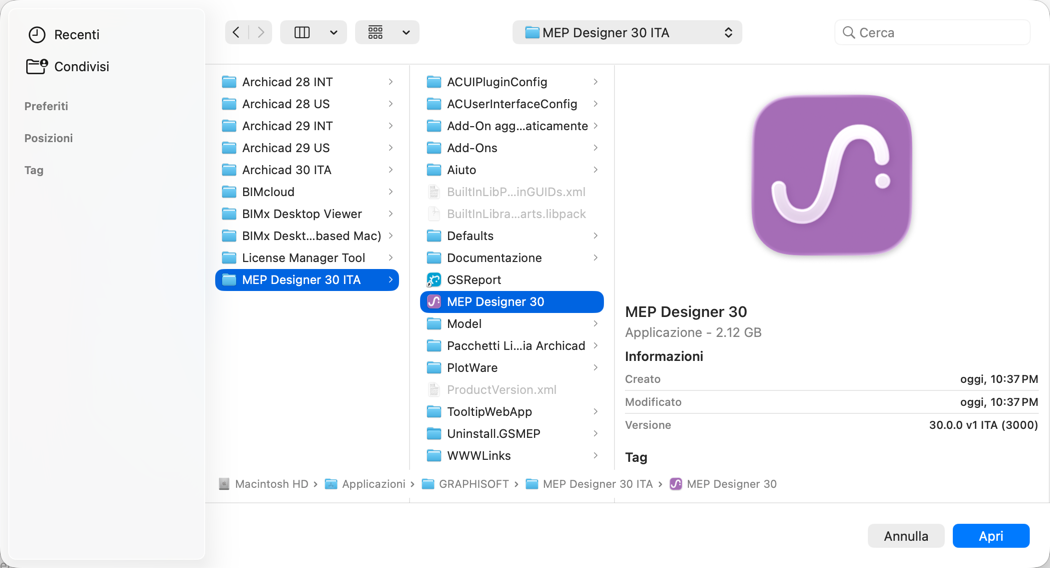Select the Archicad 29 US row
Screen dimensions: 1050x568
(x=307, y=148)
